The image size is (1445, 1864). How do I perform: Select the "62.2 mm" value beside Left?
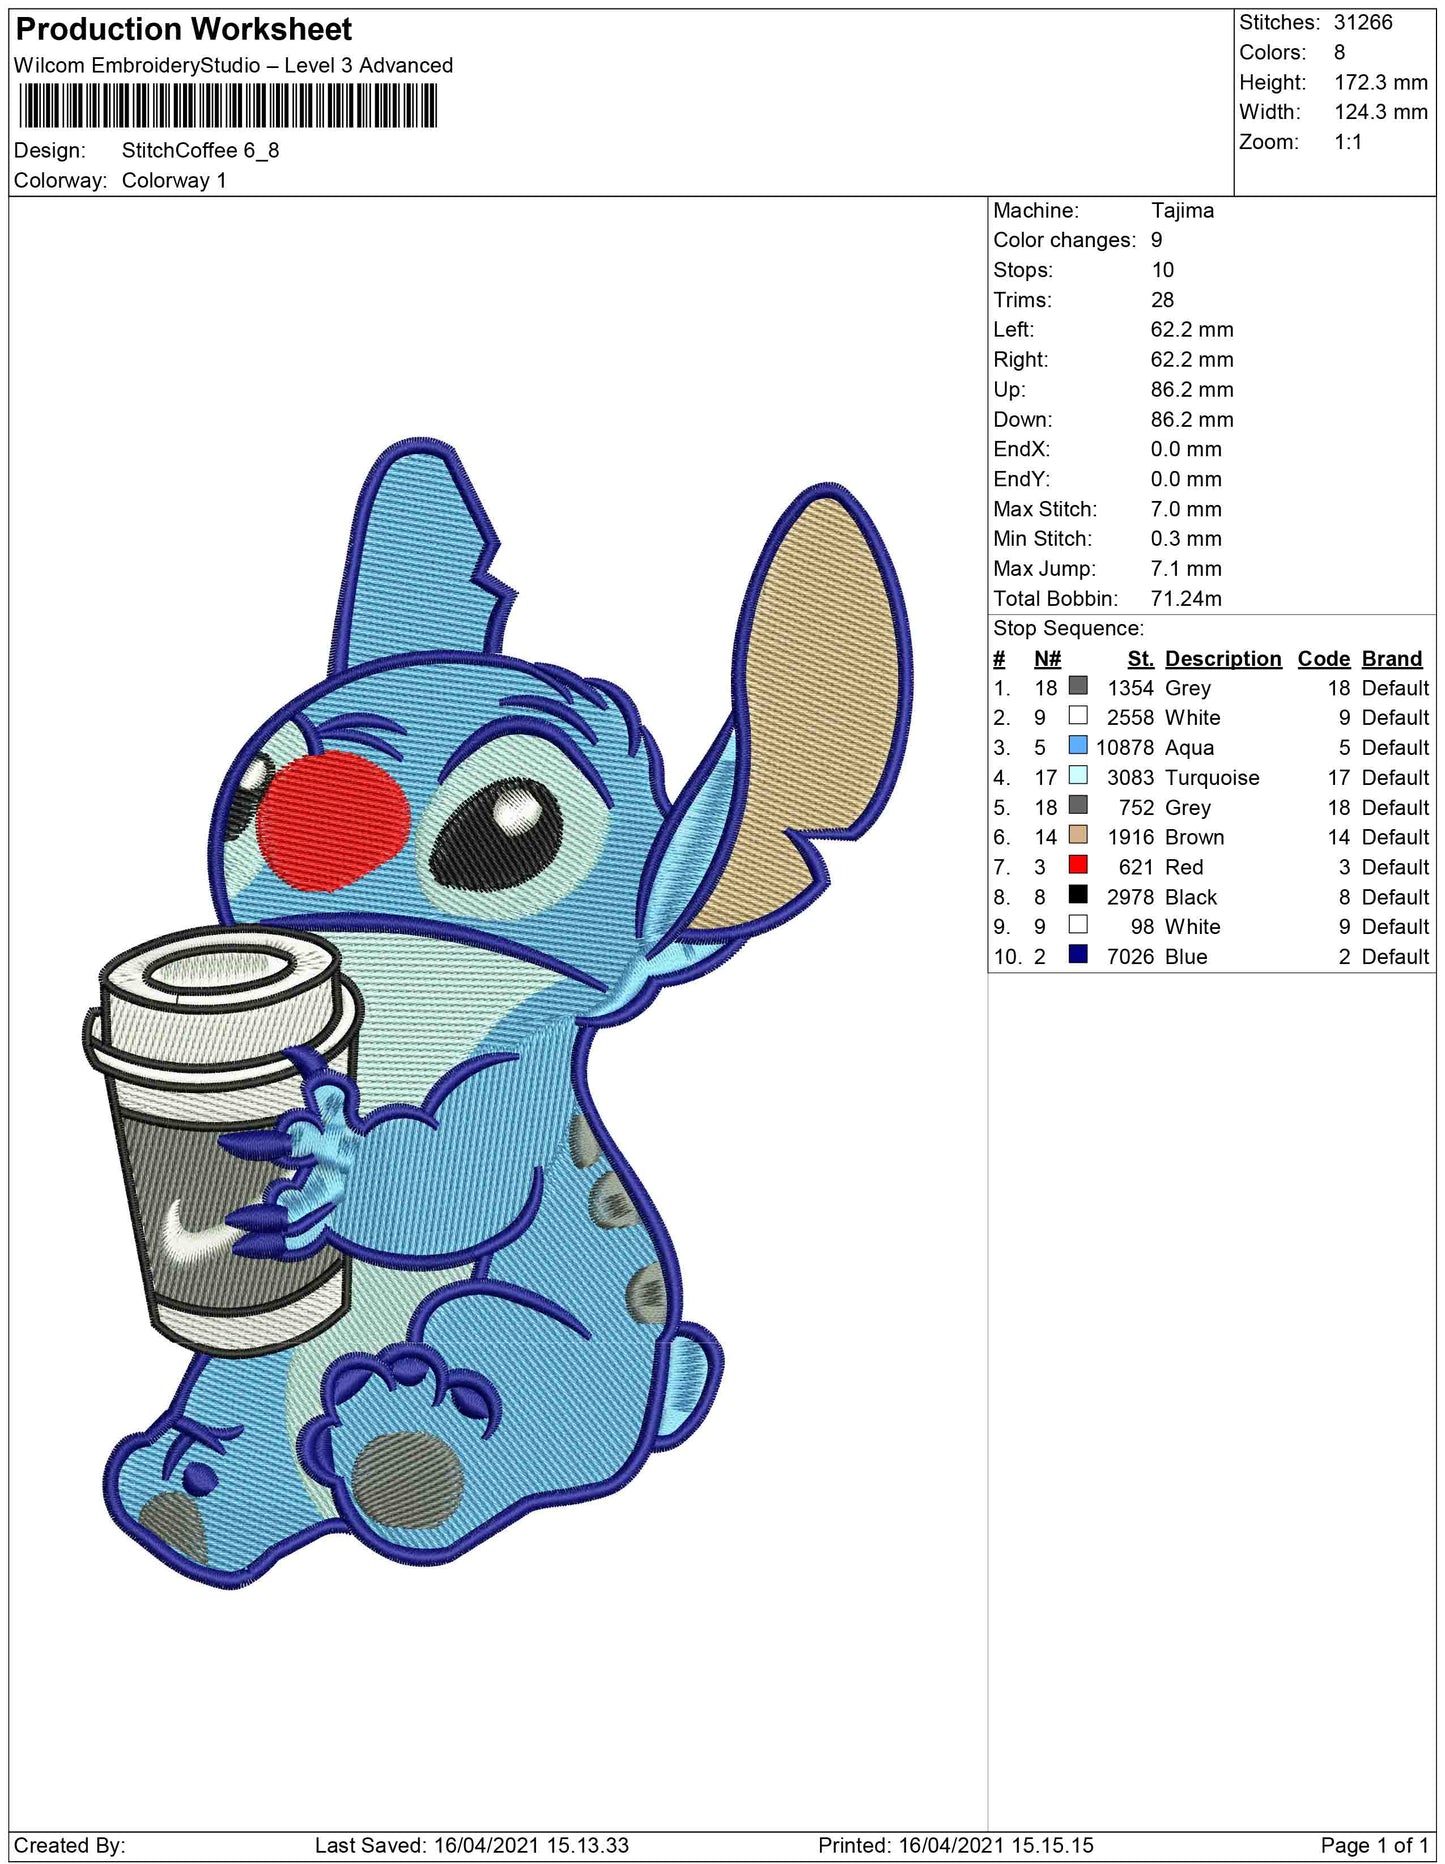pos(1192,330)
